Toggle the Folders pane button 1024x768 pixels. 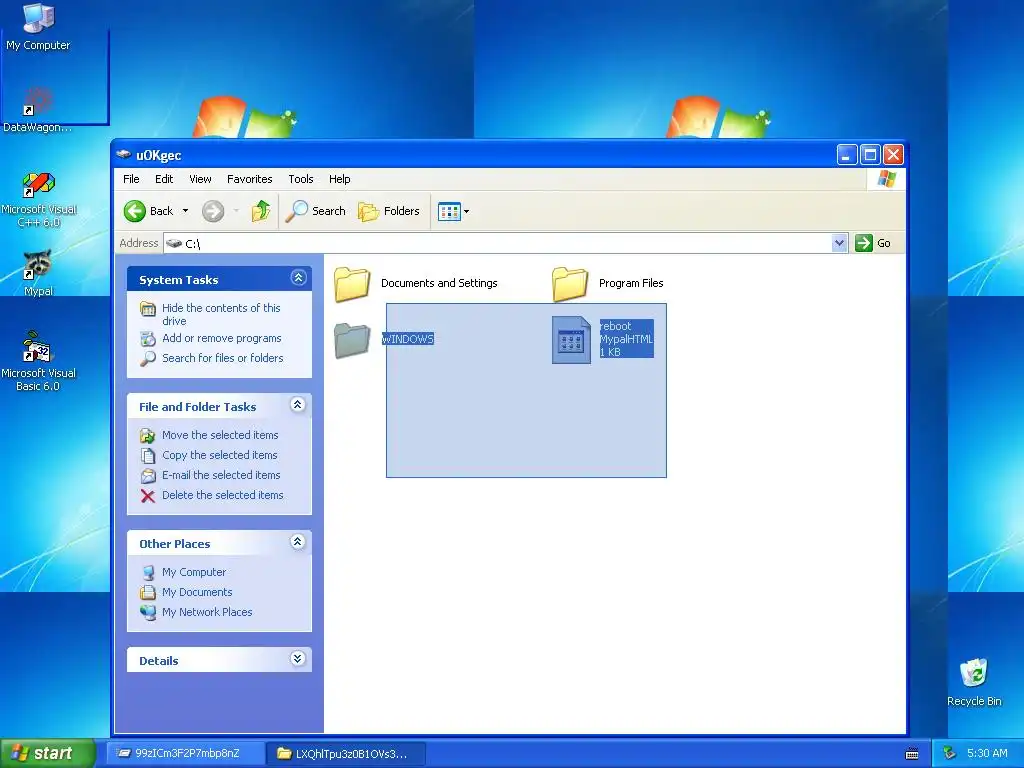click(389, 211)
